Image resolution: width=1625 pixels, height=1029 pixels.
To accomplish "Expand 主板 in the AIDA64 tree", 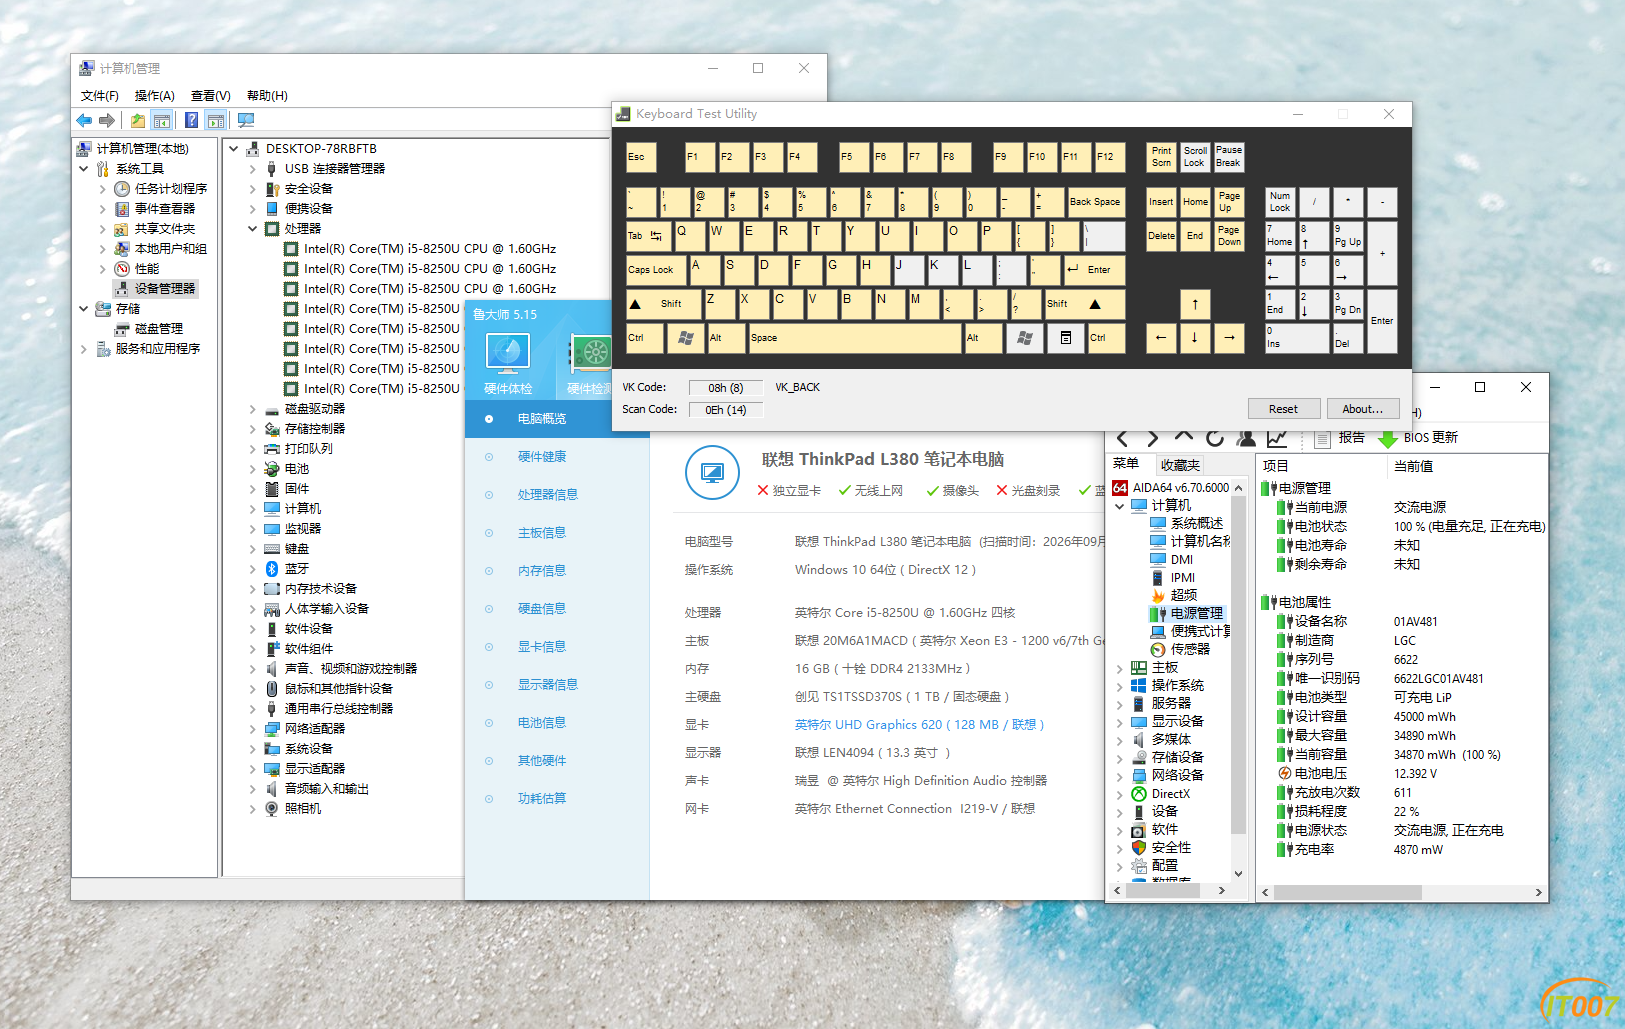I will 1120,668.
